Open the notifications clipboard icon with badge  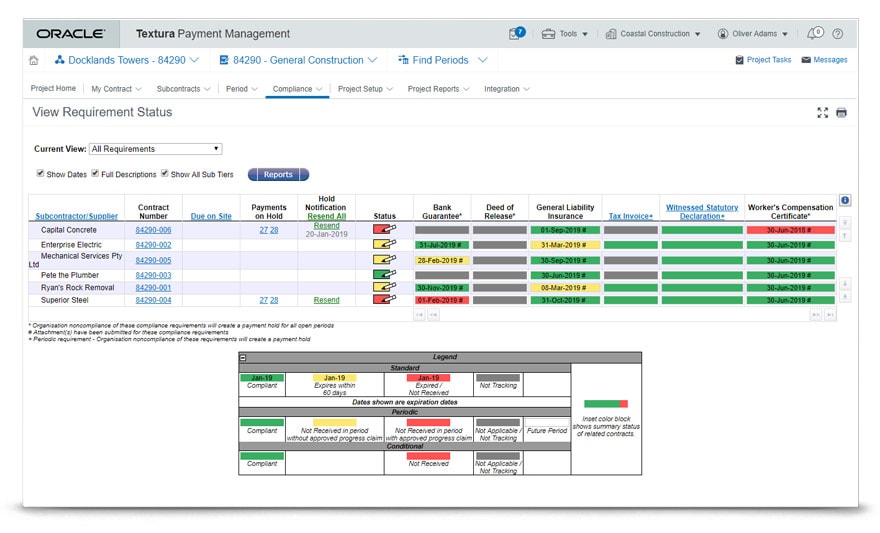coord(516,33)
